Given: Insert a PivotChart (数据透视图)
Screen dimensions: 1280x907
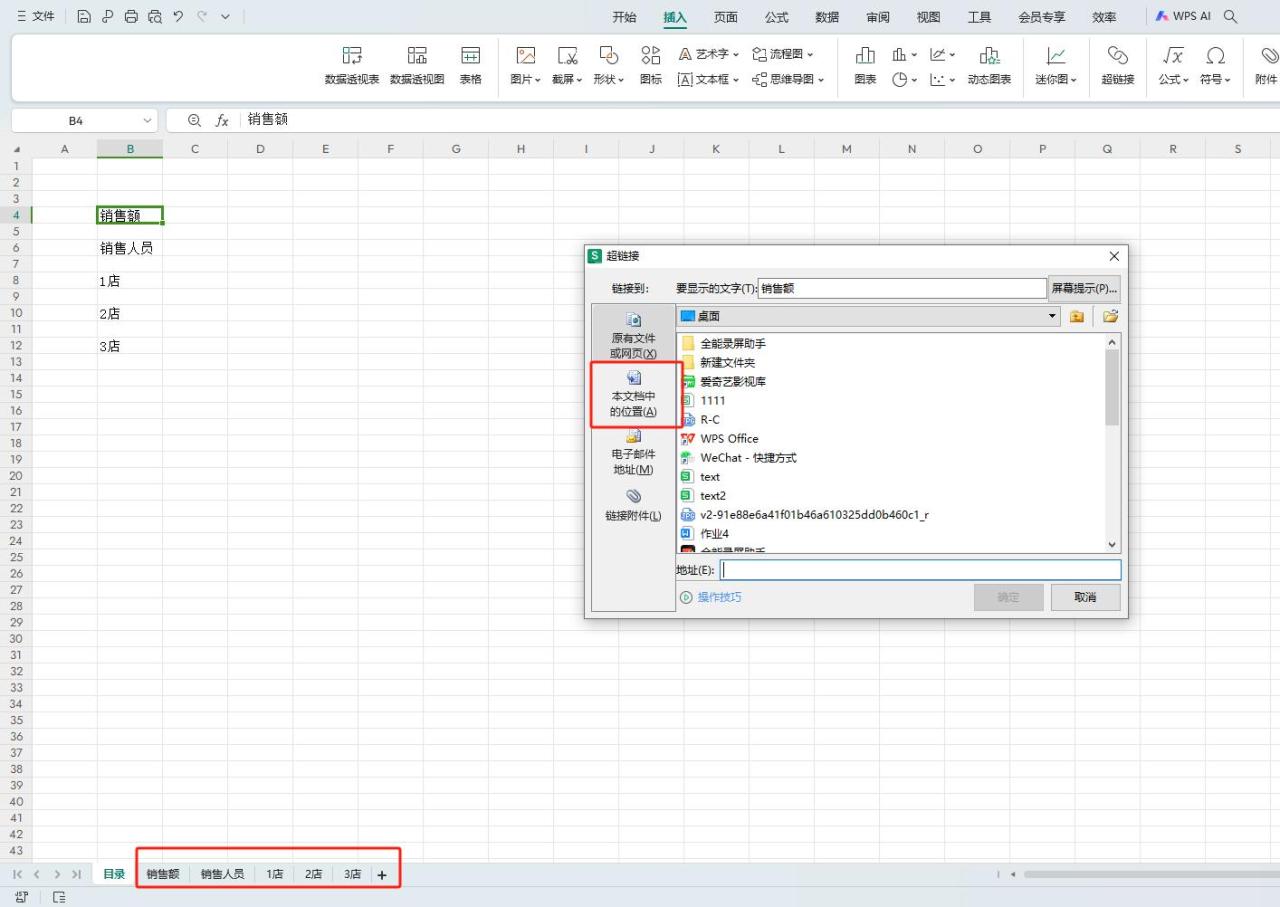Looking at the screenshot, I should coord(417,66).
